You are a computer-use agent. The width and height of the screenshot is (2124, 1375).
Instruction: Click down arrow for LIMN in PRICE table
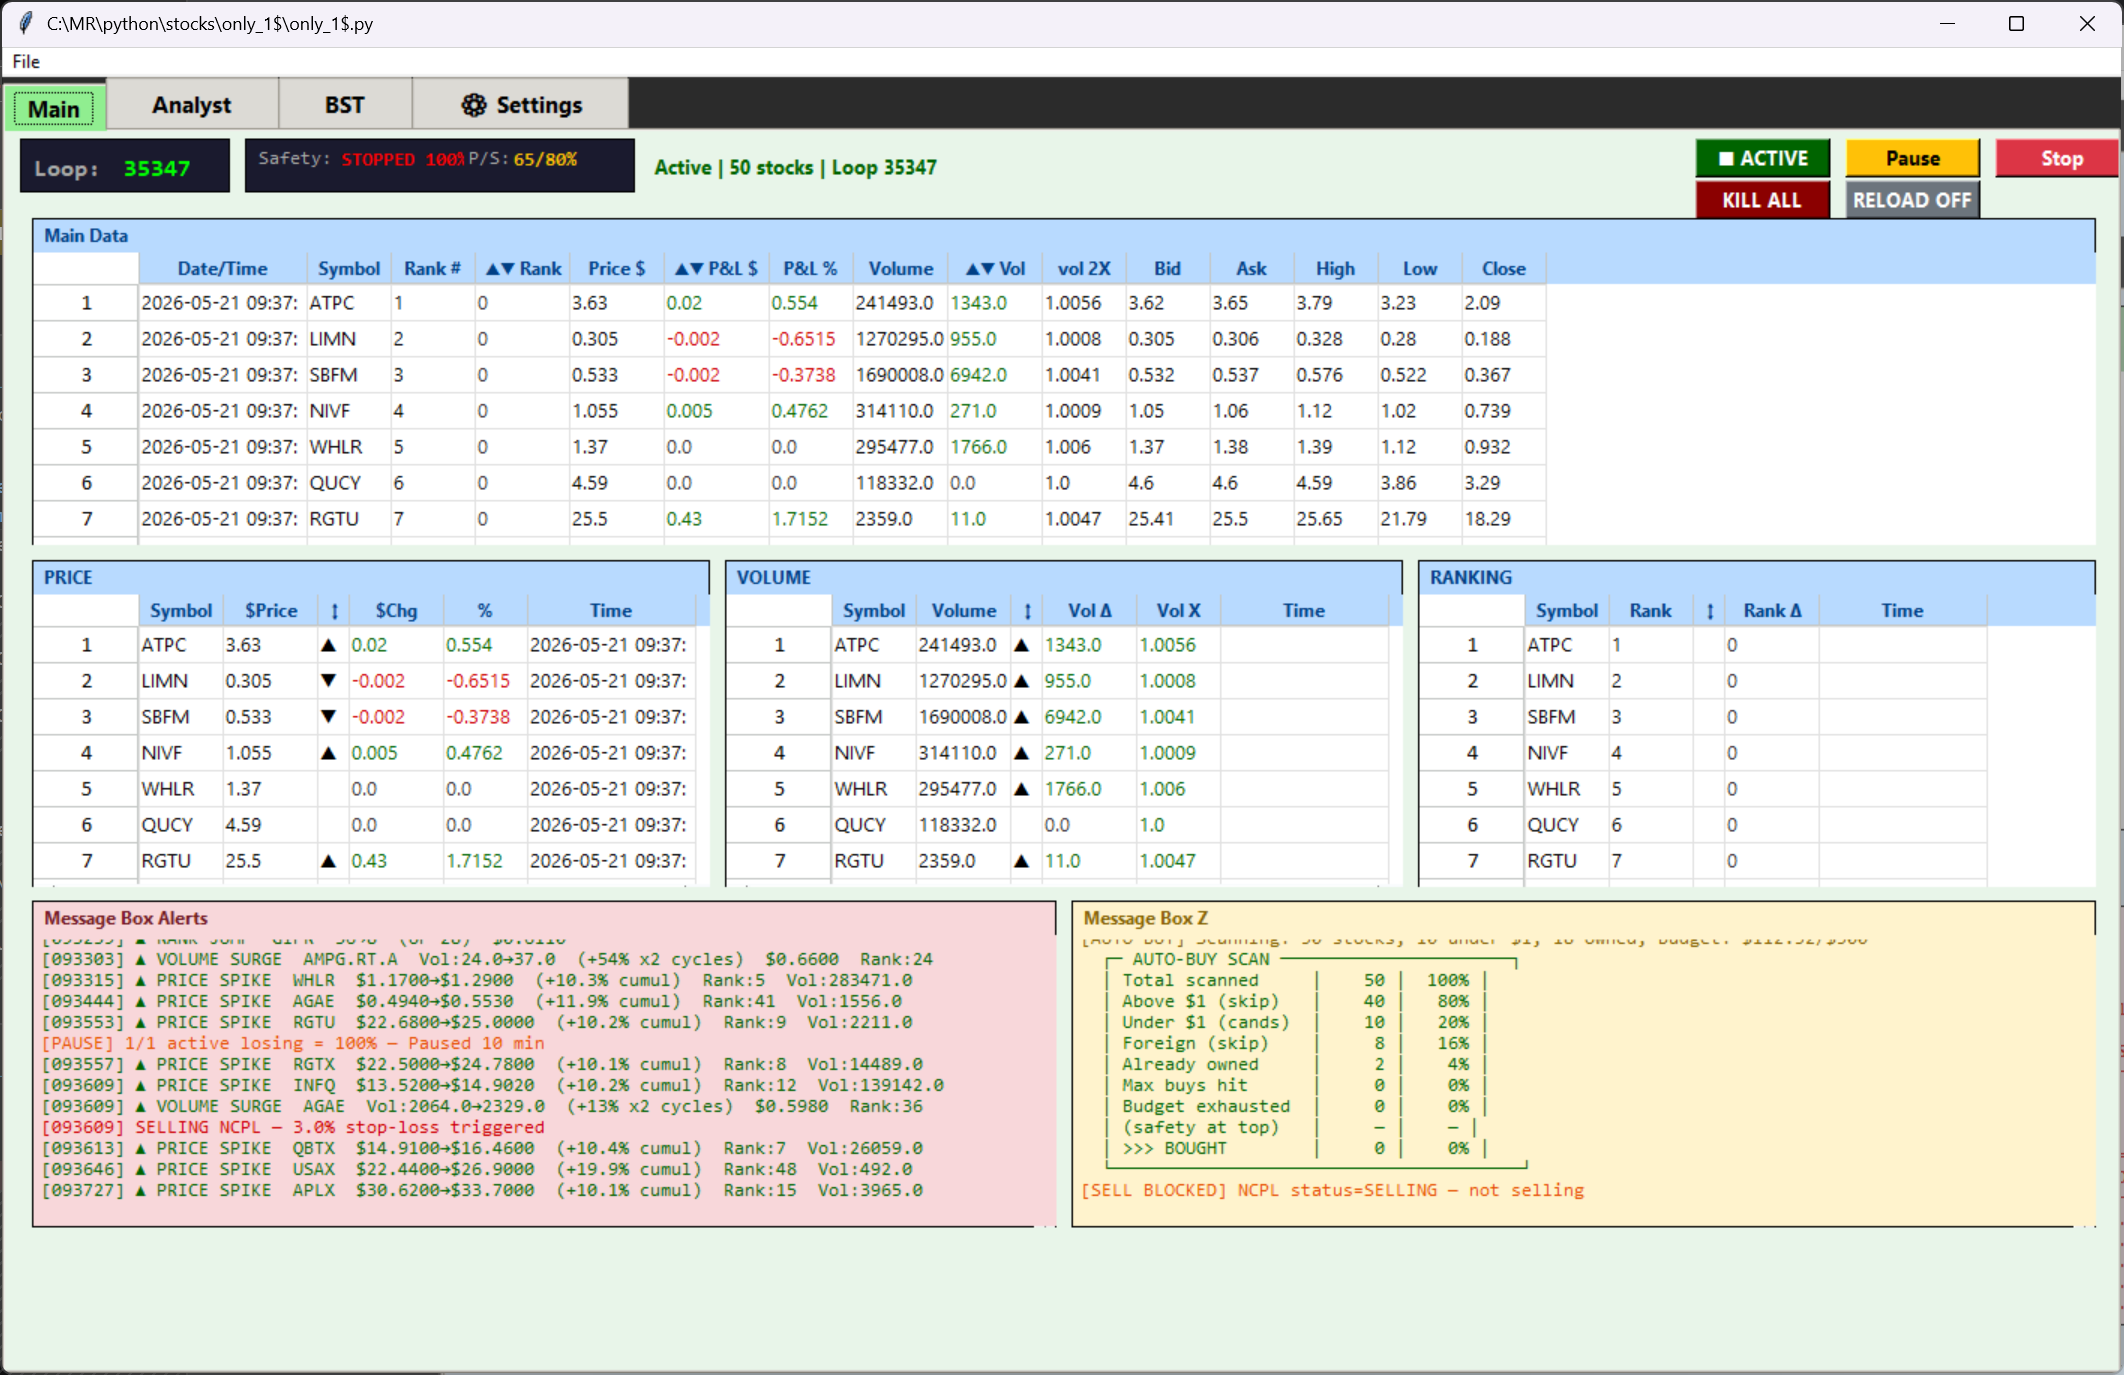pyautogui.click(x=328, y=681)
